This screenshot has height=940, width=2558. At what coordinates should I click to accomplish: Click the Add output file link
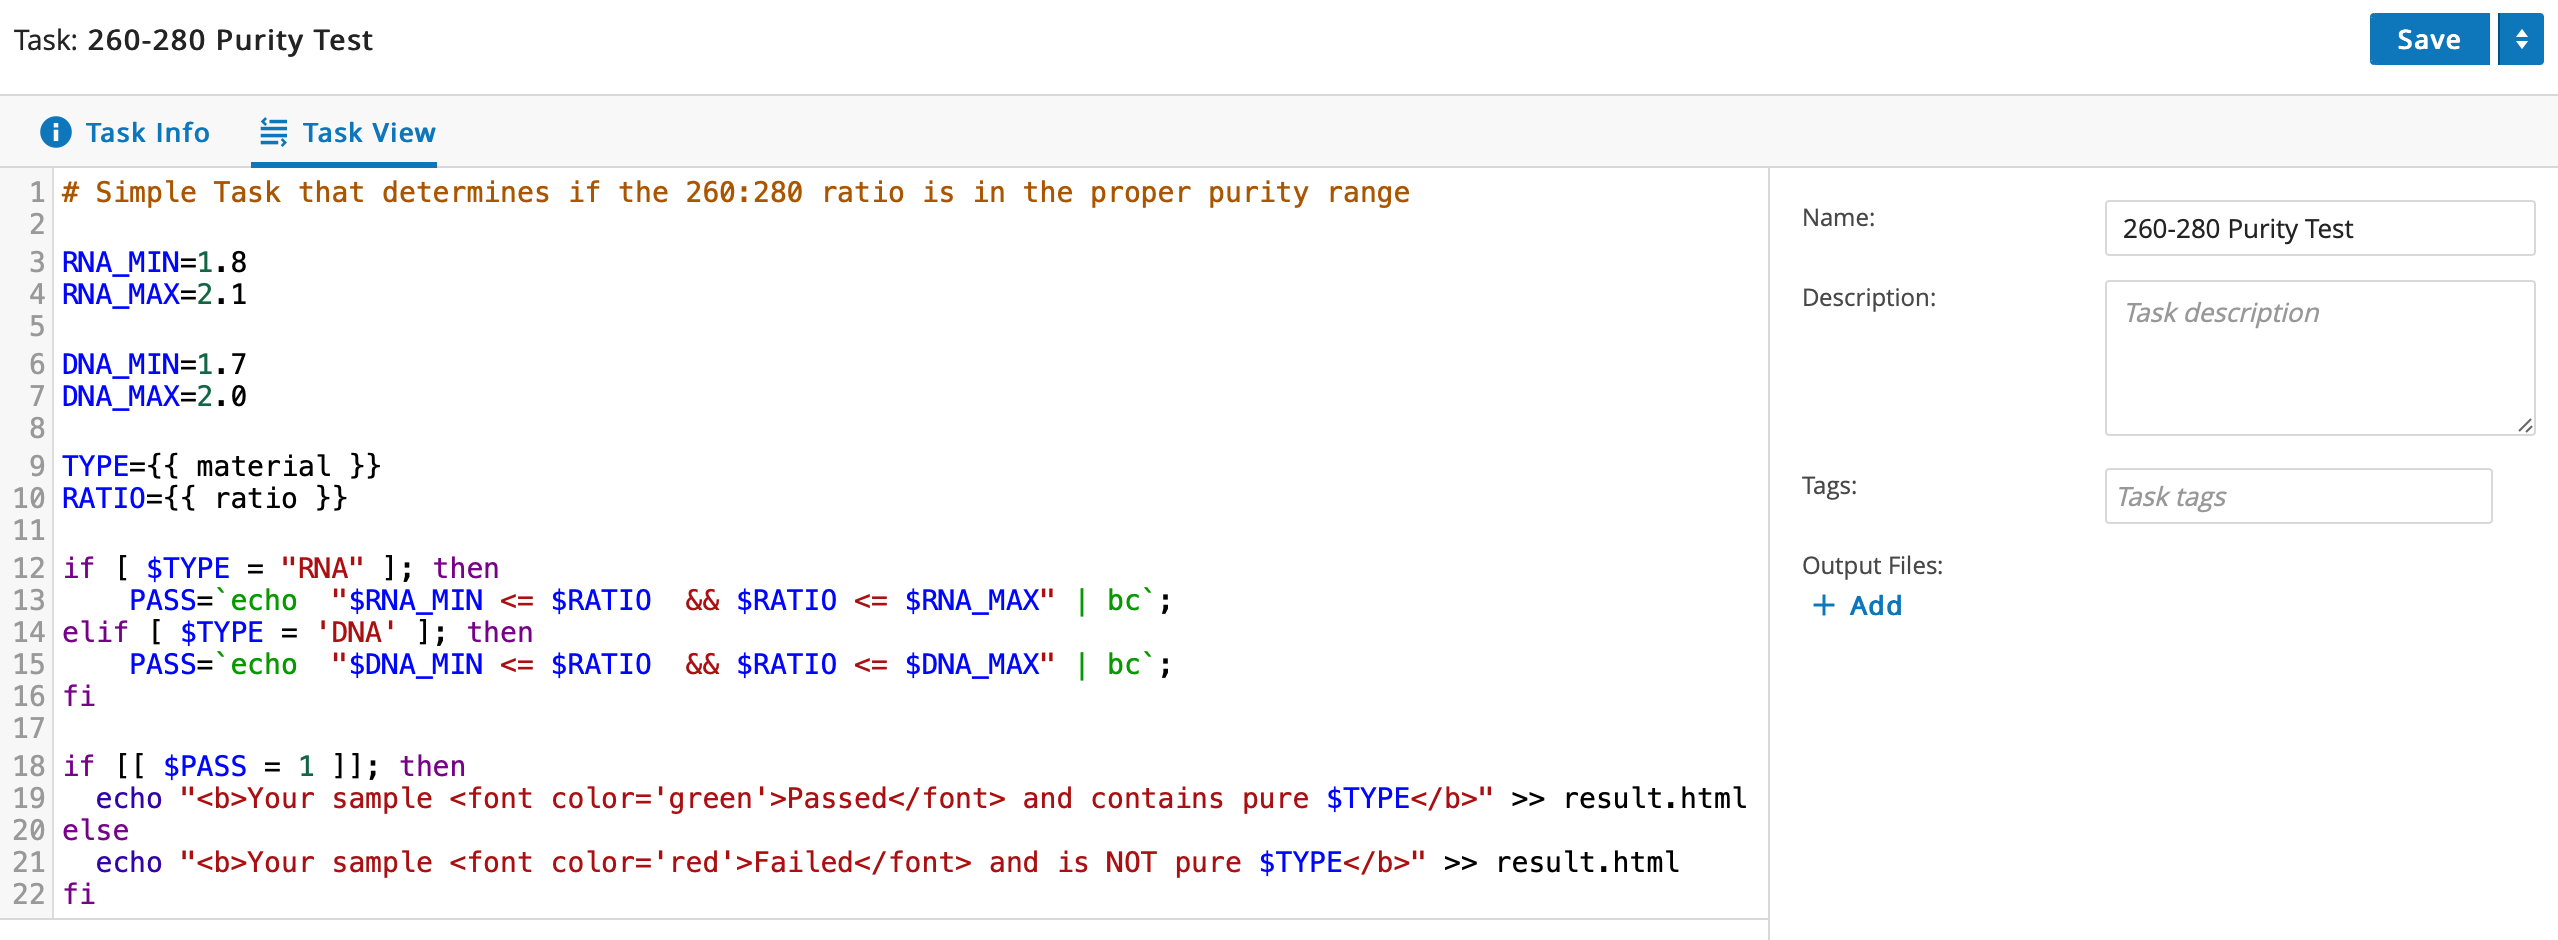[x=1857, y=605]
